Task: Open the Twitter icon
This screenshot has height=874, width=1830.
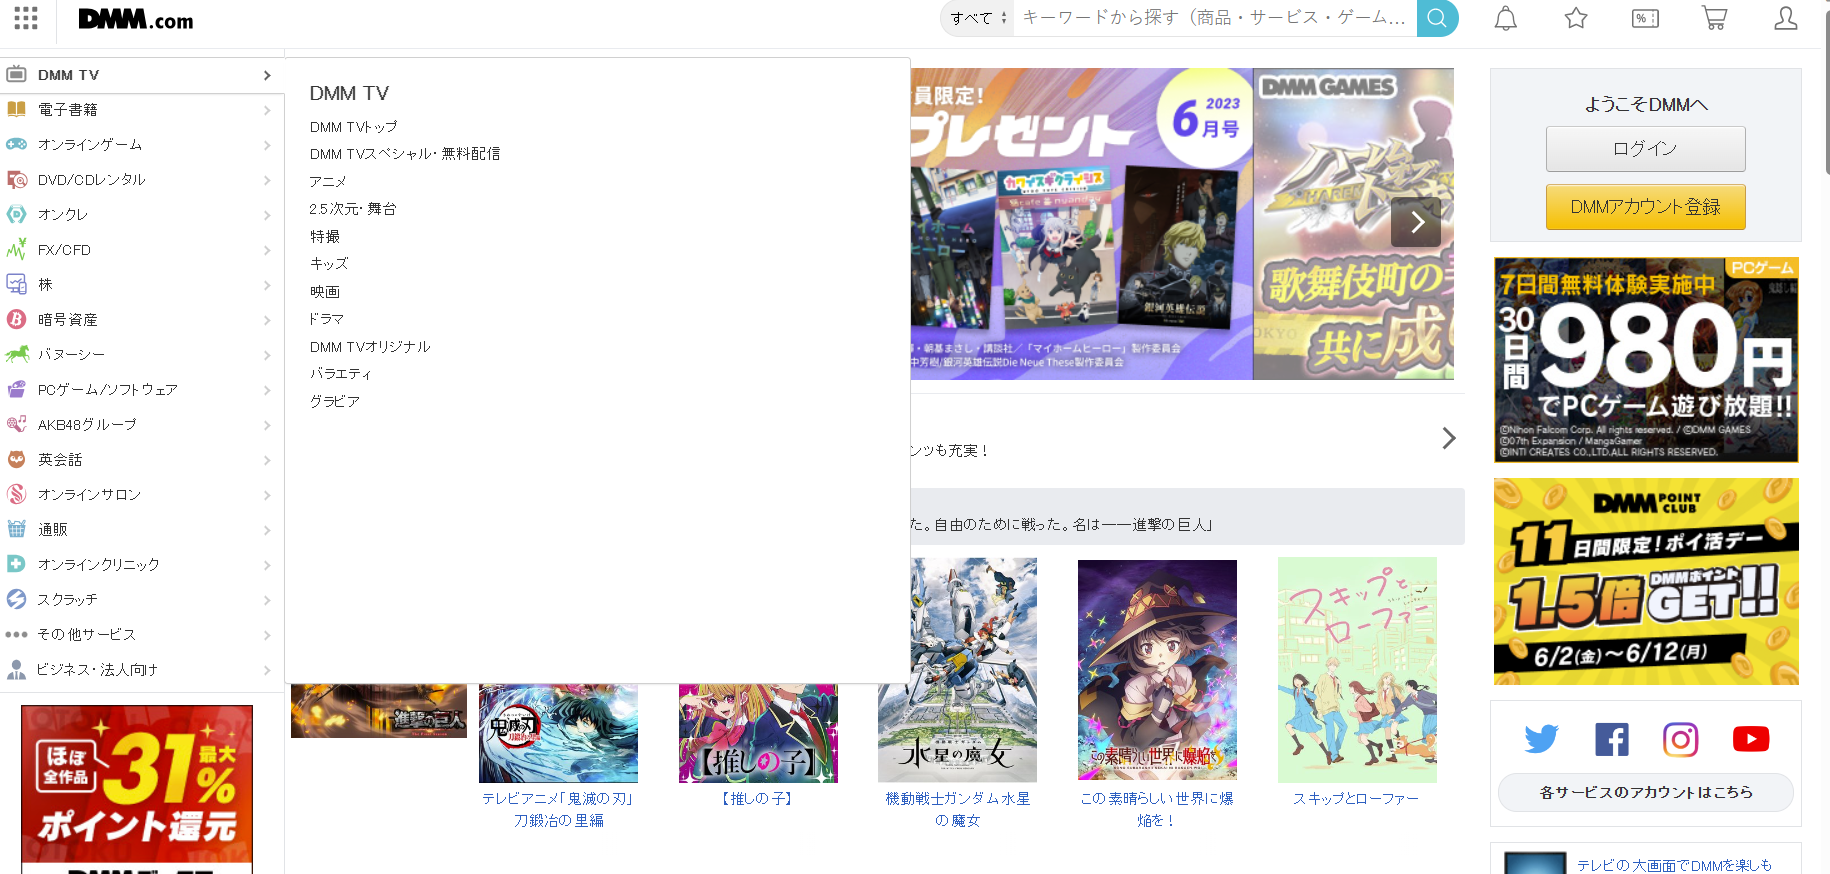Action: pyautogui.click(x=1541, y=739)
